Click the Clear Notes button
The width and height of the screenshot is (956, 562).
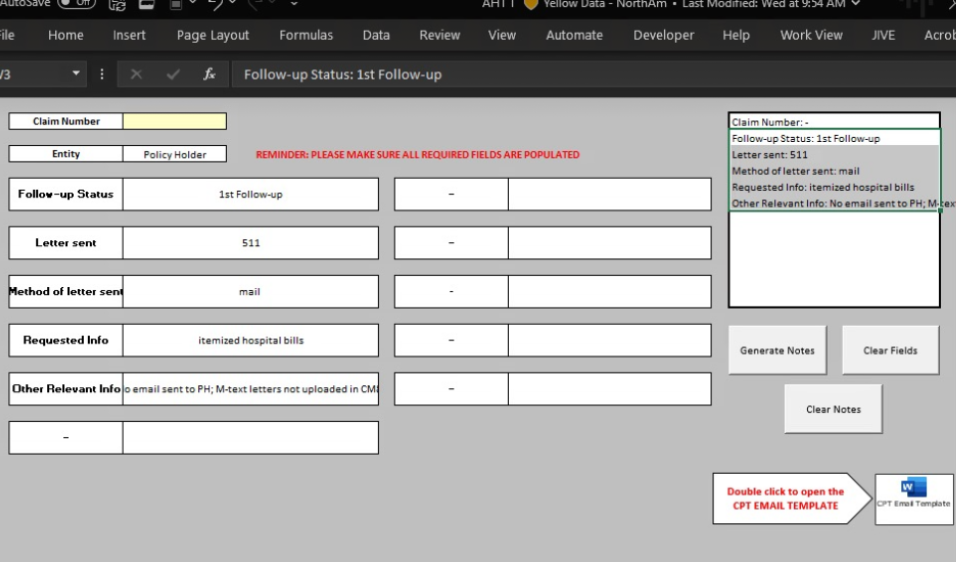(x=833, y=409)
